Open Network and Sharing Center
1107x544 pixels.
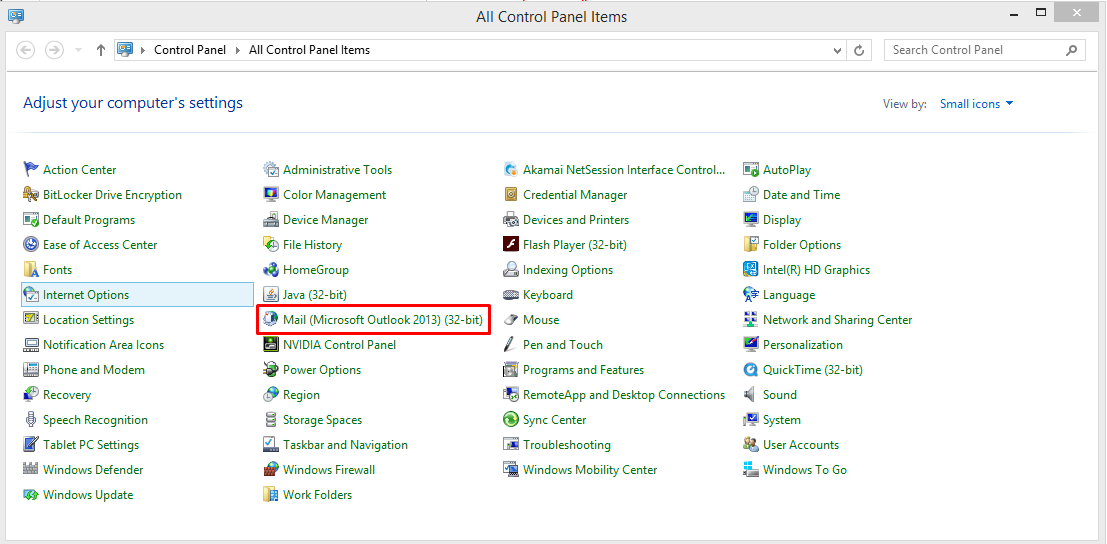(837, 320)
